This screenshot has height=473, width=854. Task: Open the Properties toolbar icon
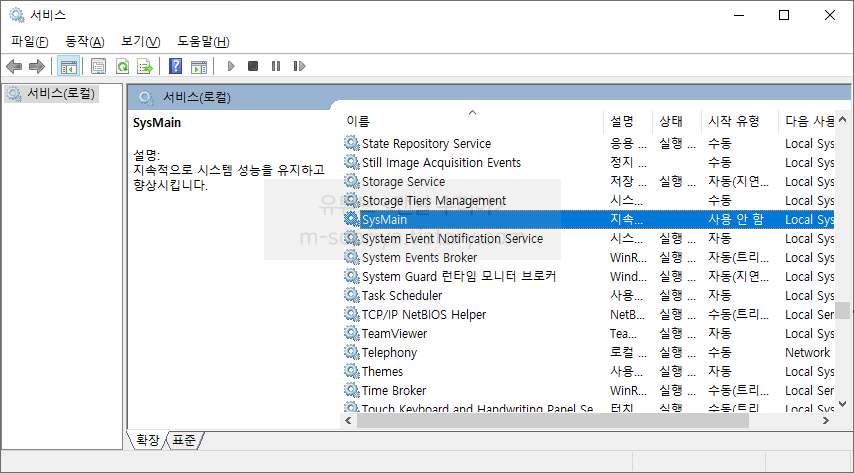(x=99, y=66)
